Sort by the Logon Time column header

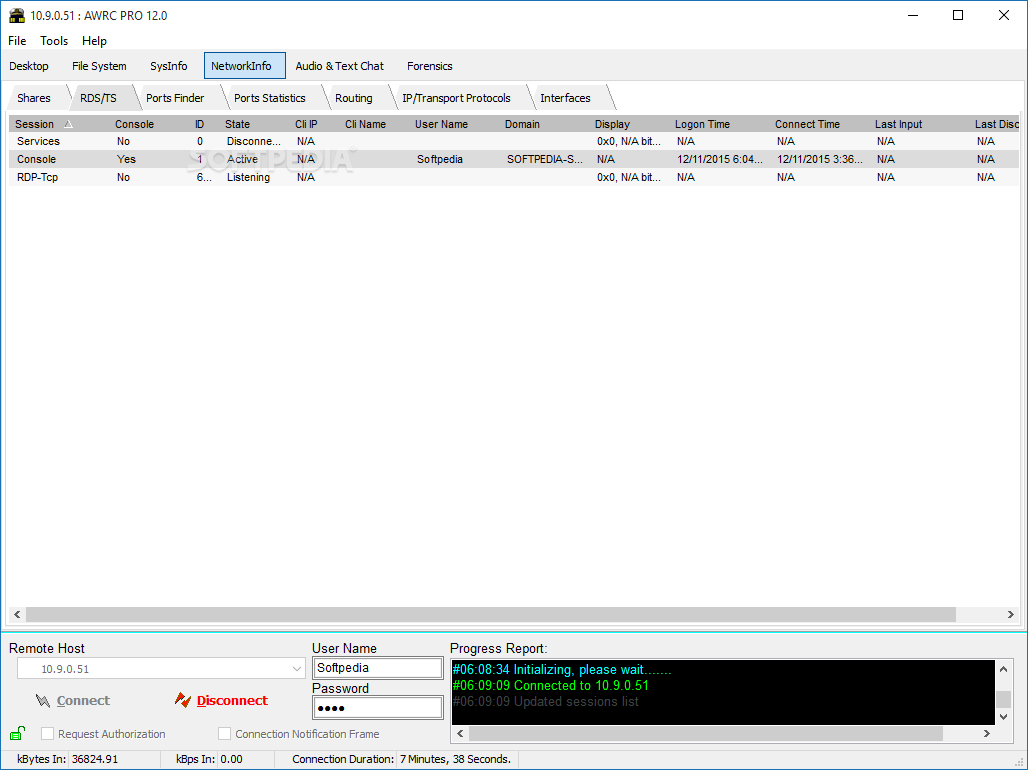[x=702, y=124]
